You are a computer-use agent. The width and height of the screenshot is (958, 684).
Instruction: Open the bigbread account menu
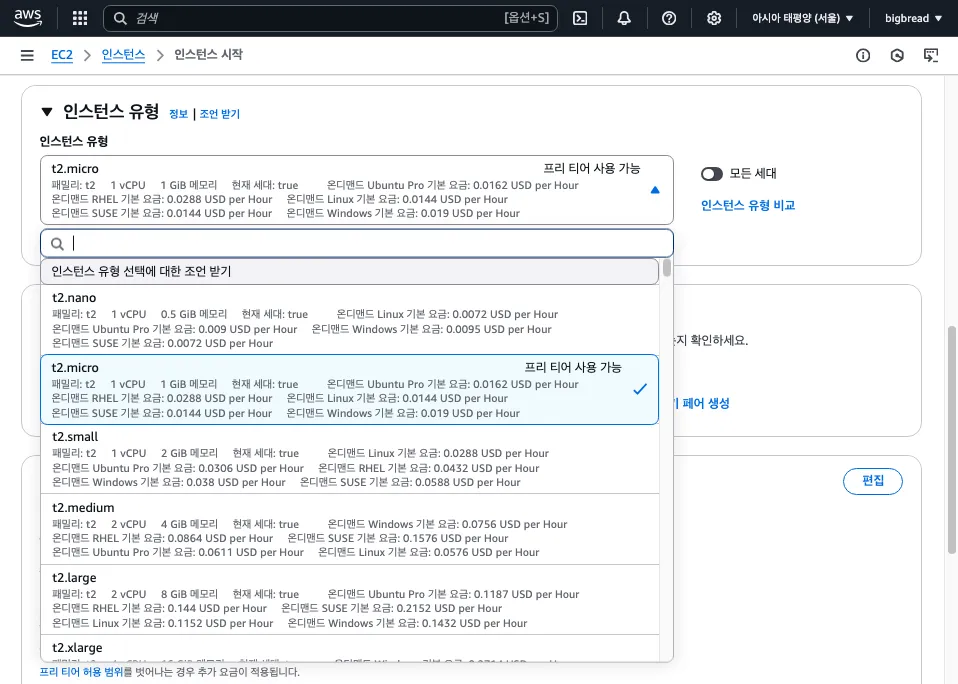pyautogui.click(x=913, y=18)
